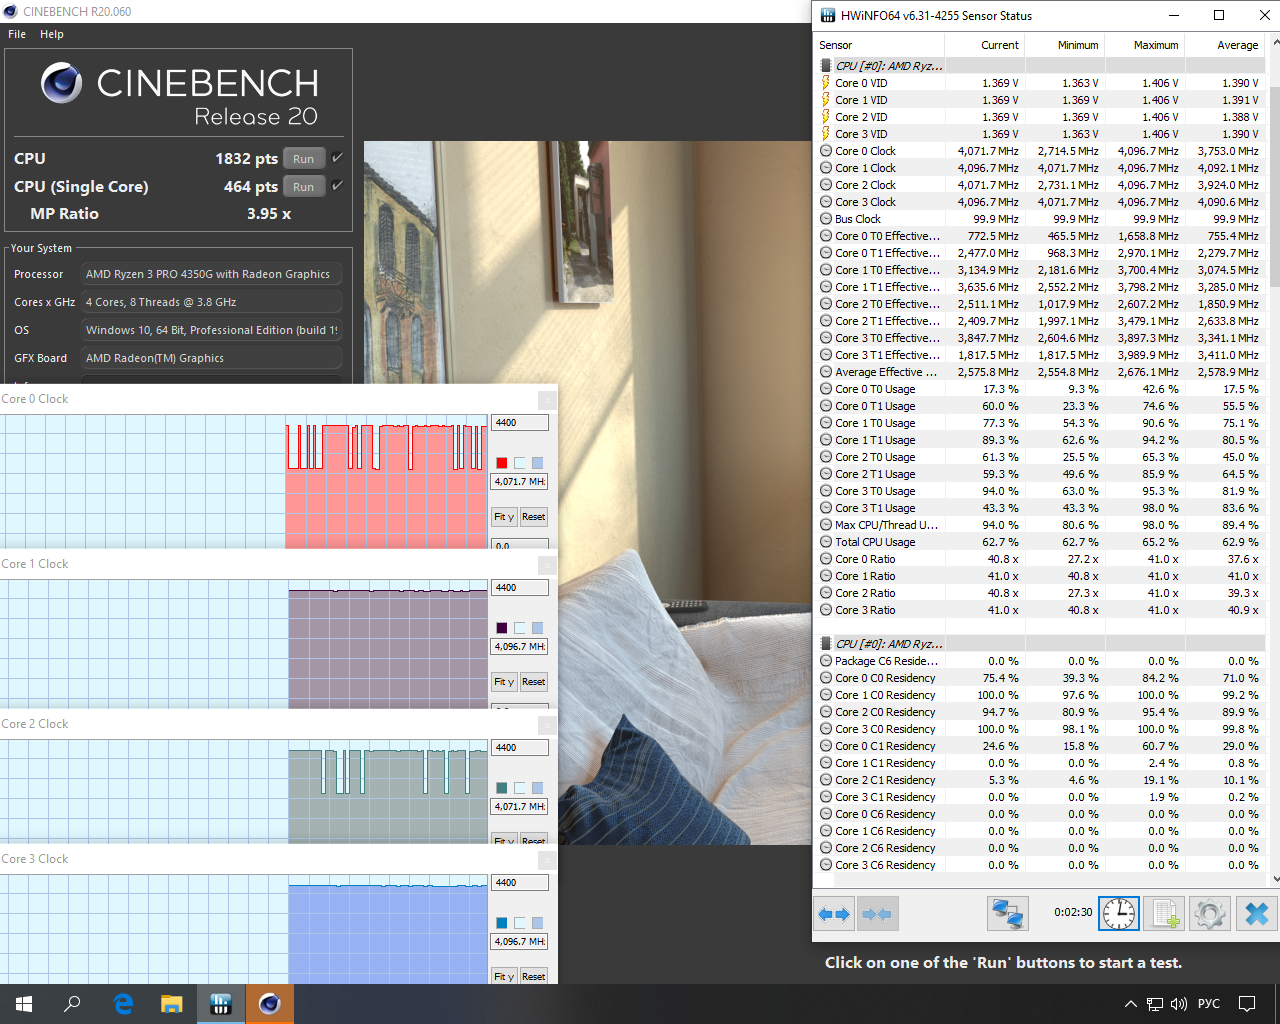Launch Microsoft Edge from the taskbar

point(123,1004)
